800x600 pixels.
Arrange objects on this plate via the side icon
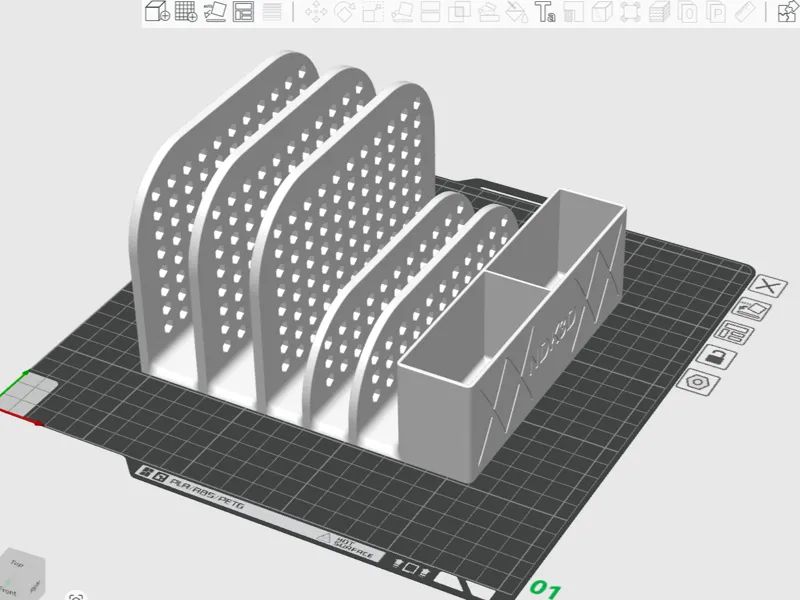point(734,333)
